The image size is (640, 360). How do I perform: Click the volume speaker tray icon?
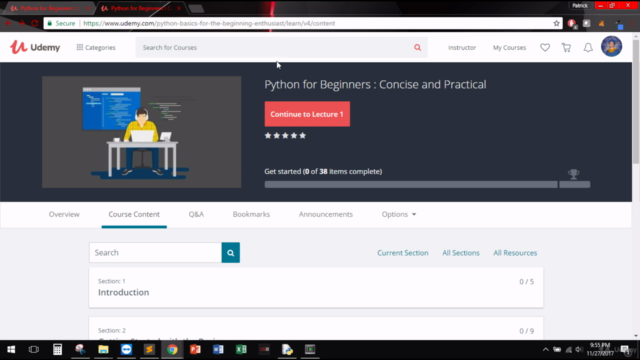point(579,350)
